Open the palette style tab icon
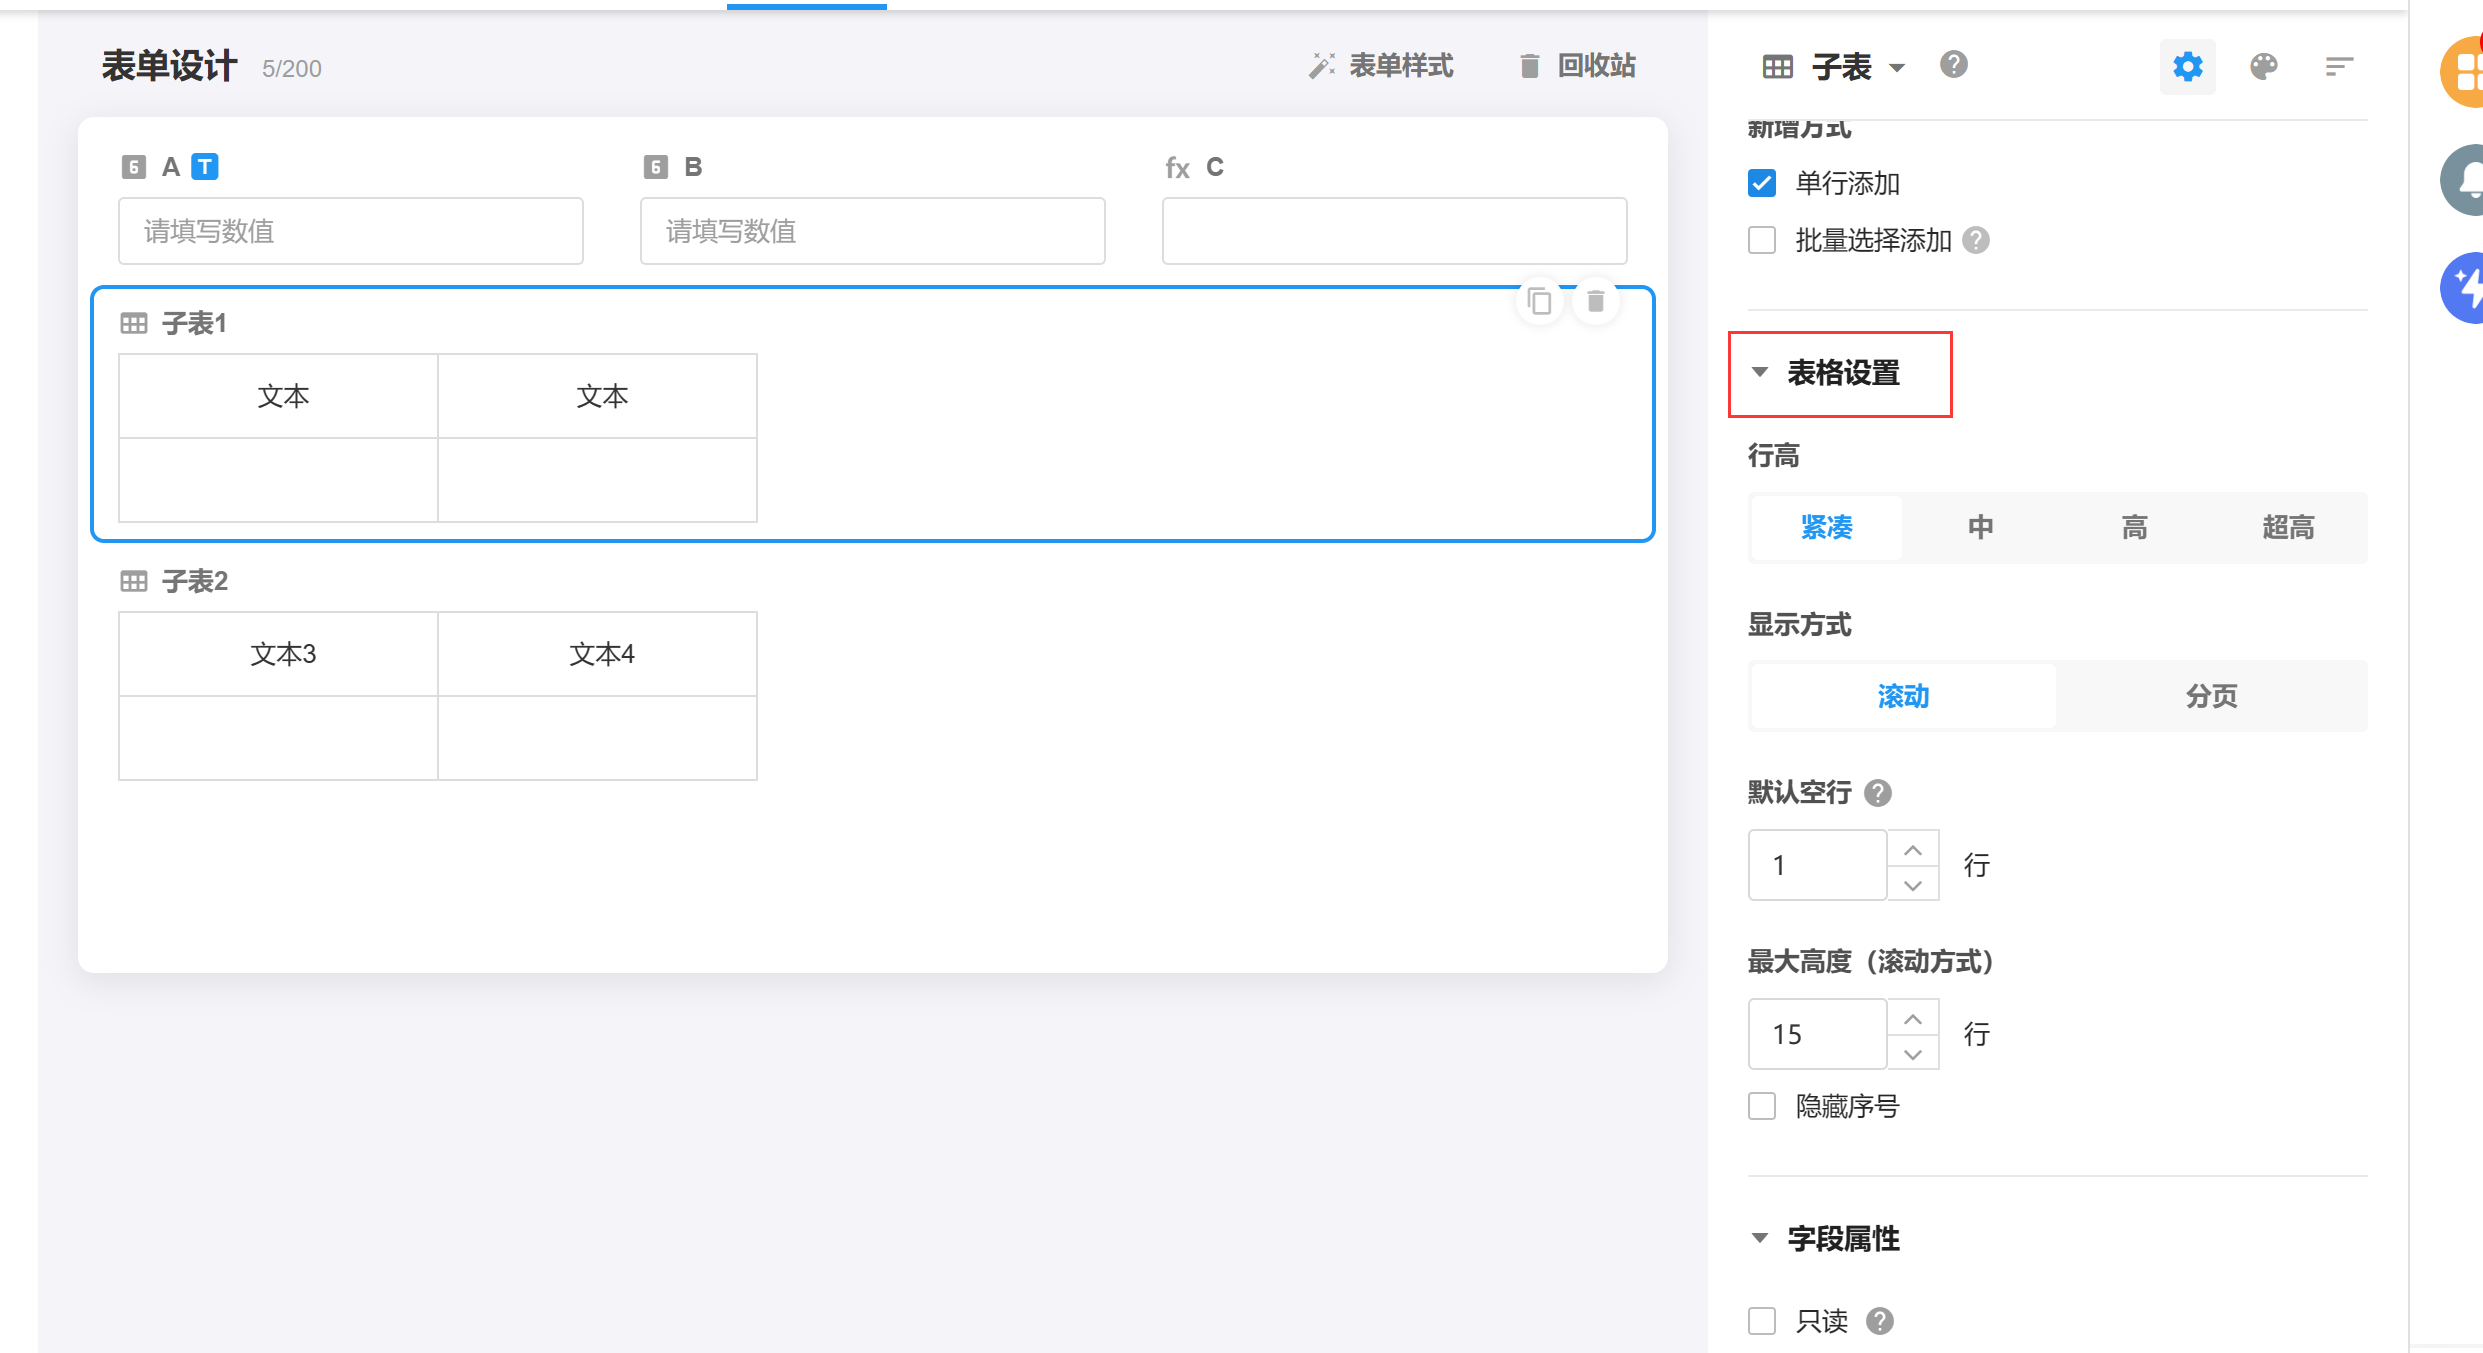Screen dimensions: 2483x1353 2263,67
